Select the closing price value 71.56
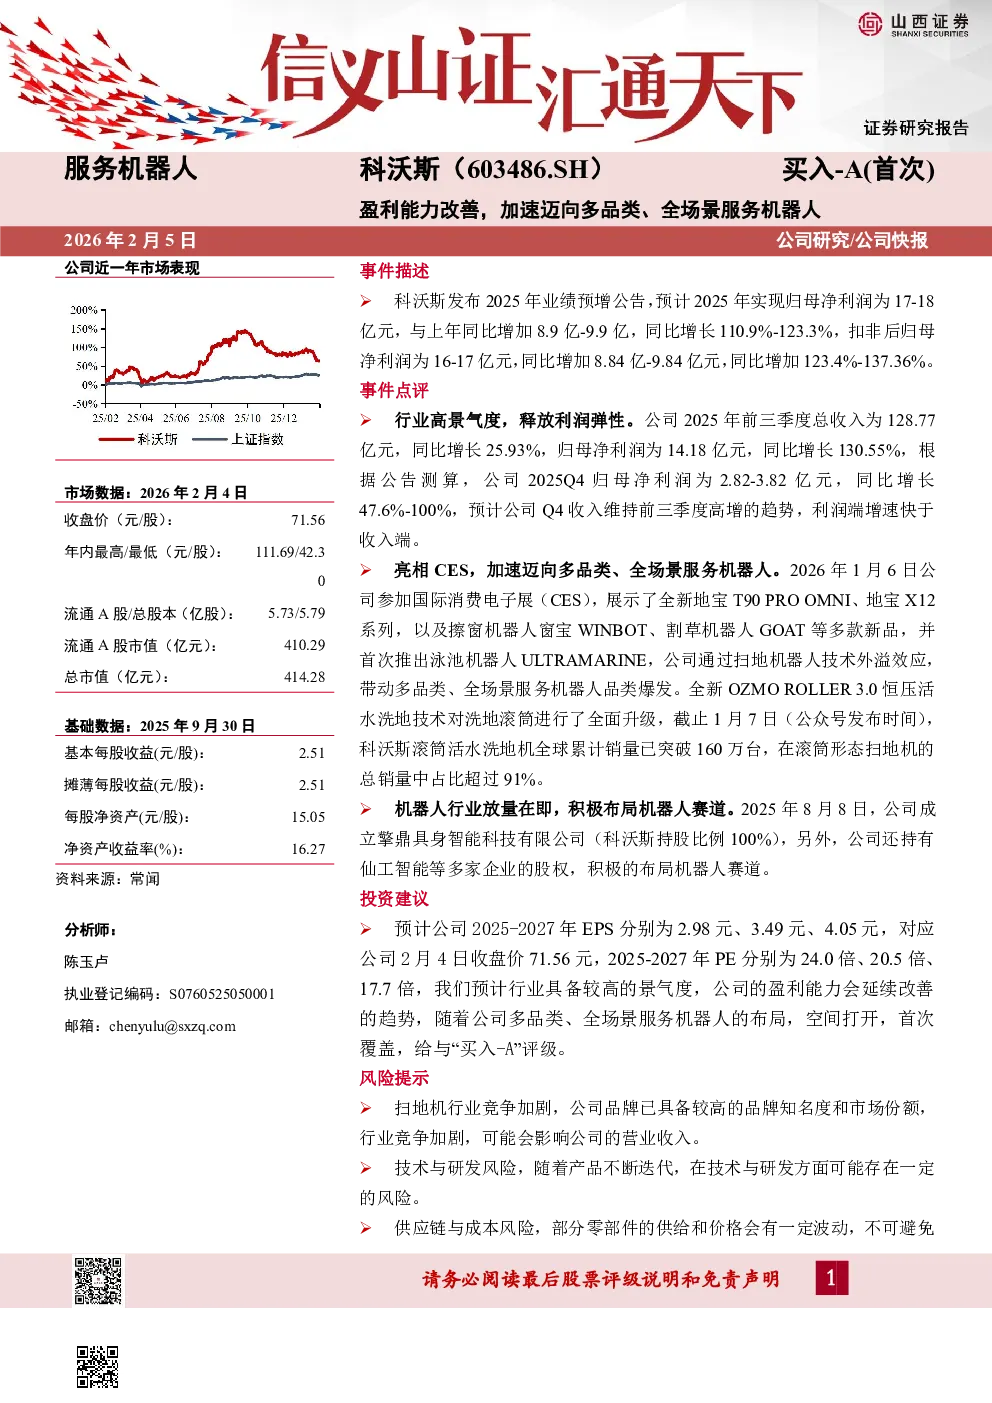The width and height of the screenshot is (992, 1403). click(308, 520)
